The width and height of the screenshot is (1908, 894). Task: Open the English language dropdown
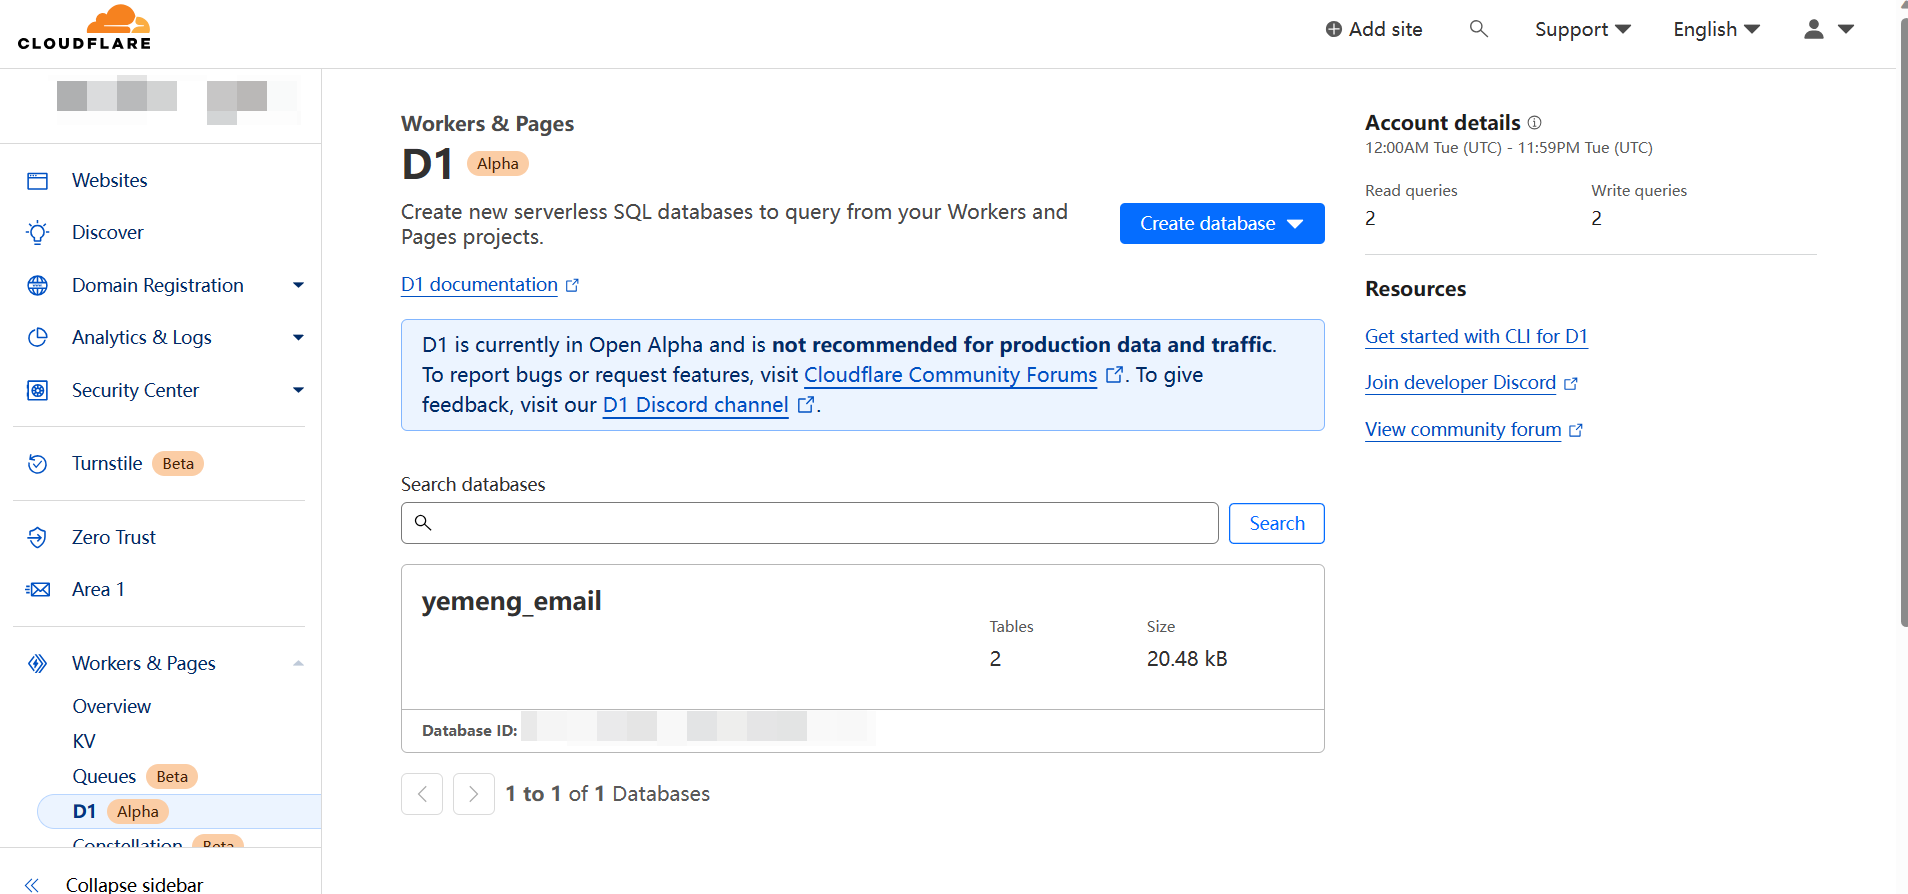pos(1716,30)
